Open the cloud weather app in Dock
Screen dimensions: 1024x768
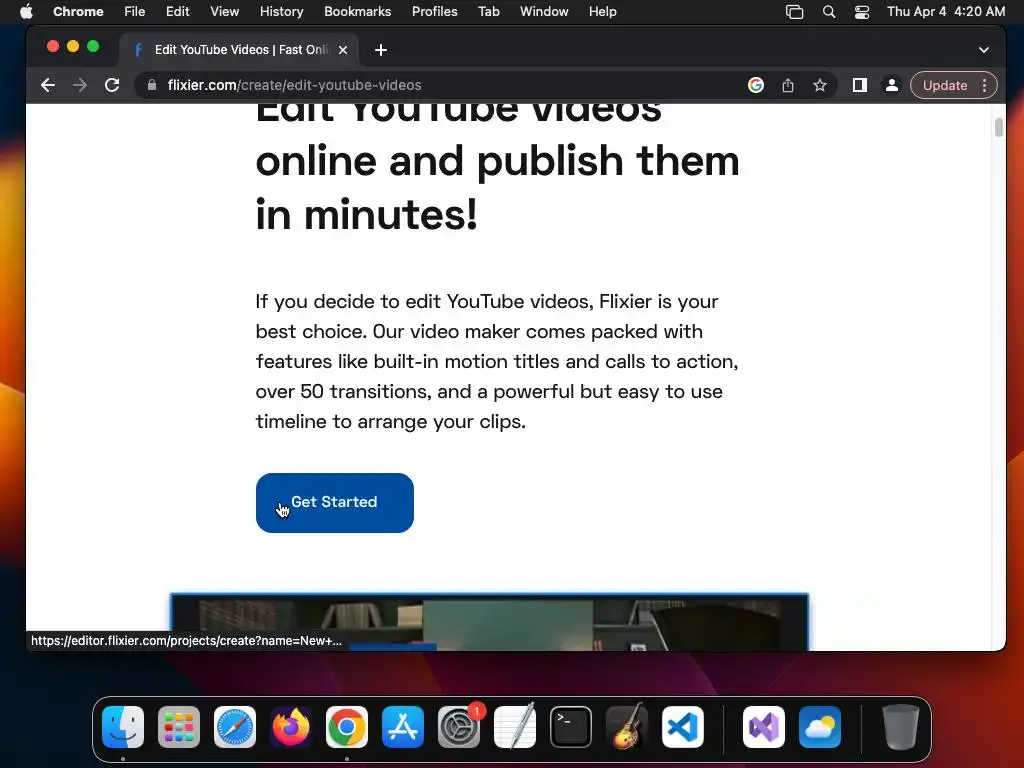coord(820,727)
